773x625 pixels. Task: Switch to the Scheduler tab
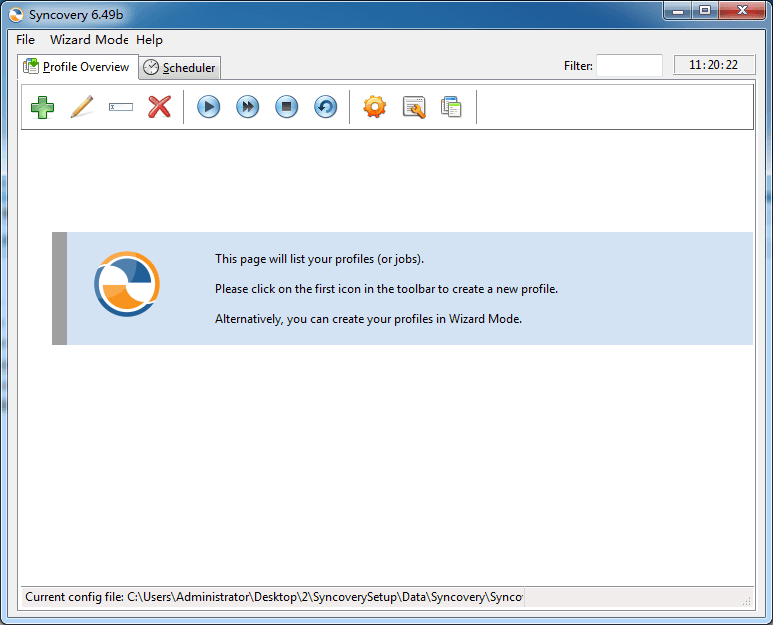(180, 68)
